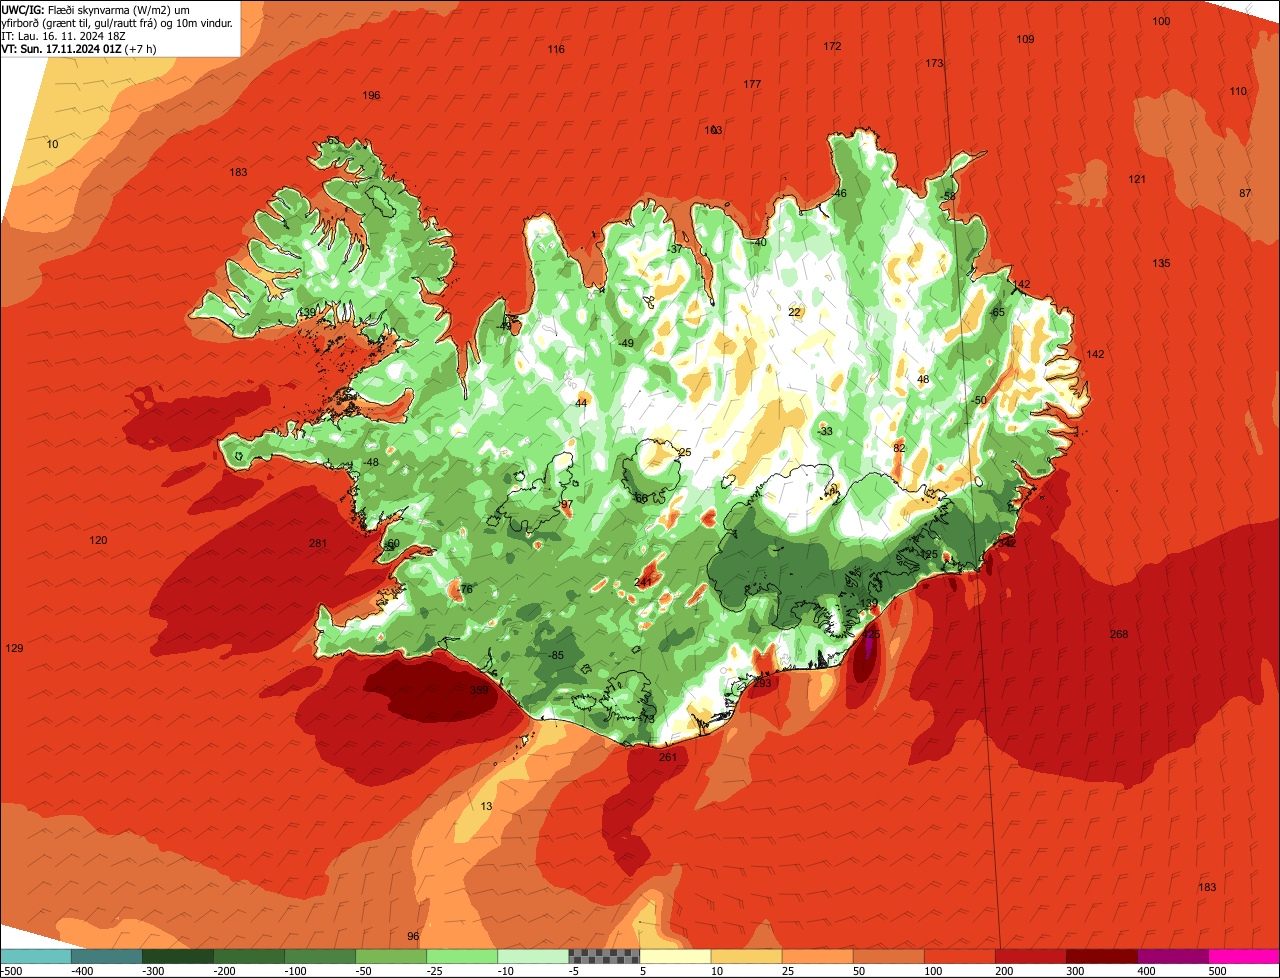Select the magenta swatch above 500
This screenshot has height=978, width=1280.
[1243, 956]
